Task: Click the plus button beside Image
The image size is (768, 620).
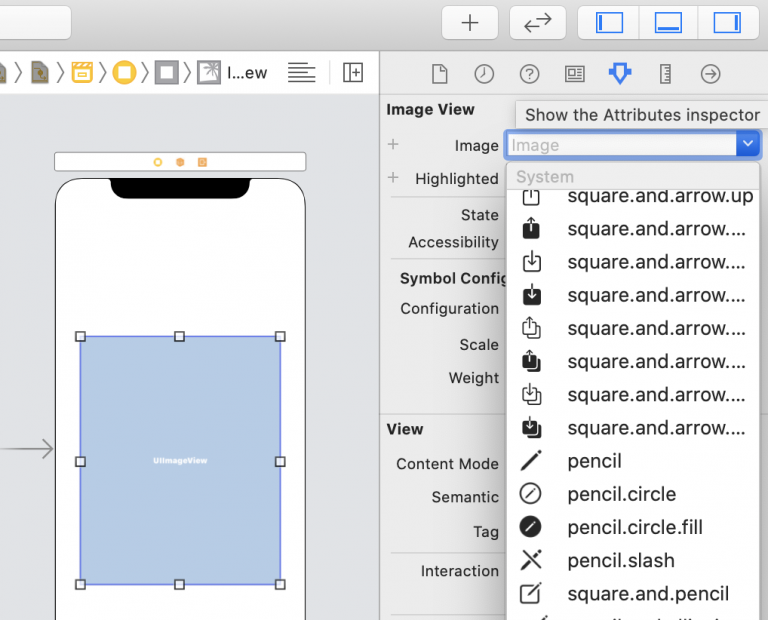Action: click(393, 145)
